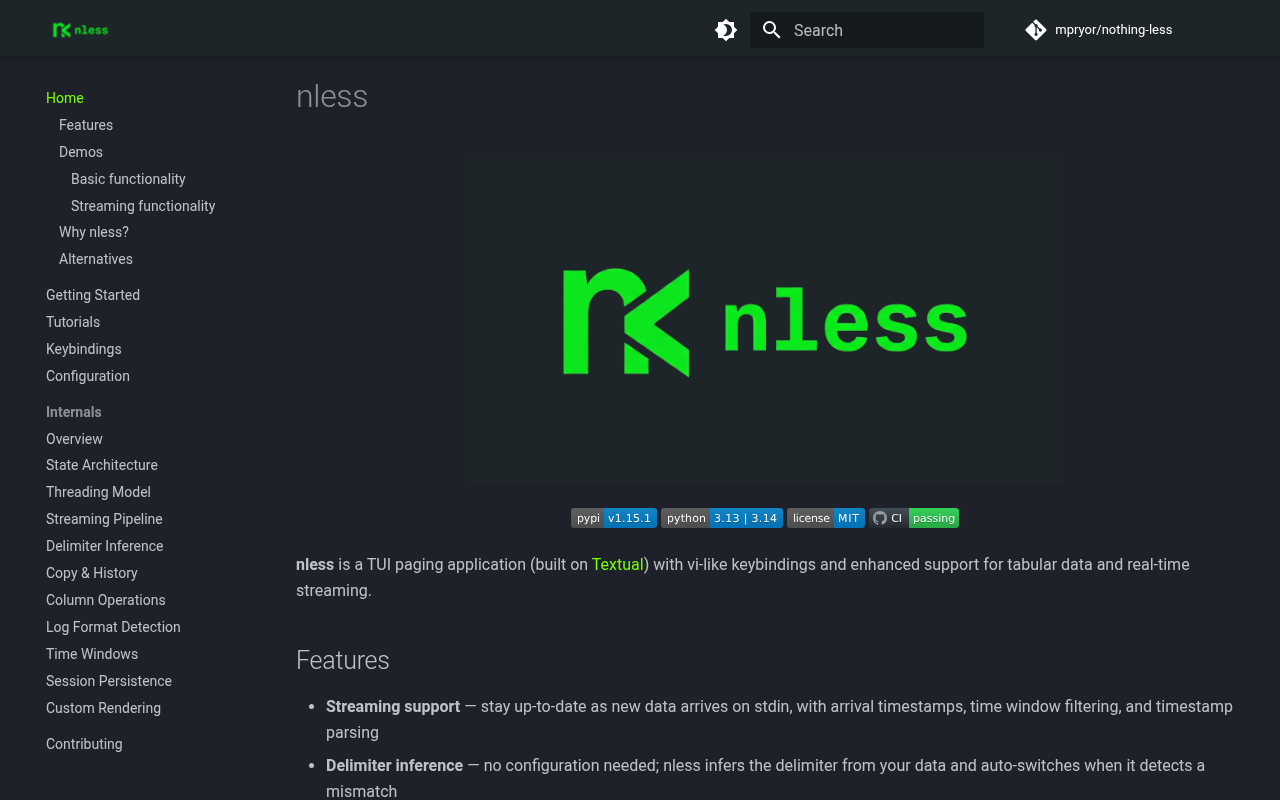Viewport: 1280px width, 800px height.
Task: Jump to Demos section in sidebar
Action: coord(81,152)
